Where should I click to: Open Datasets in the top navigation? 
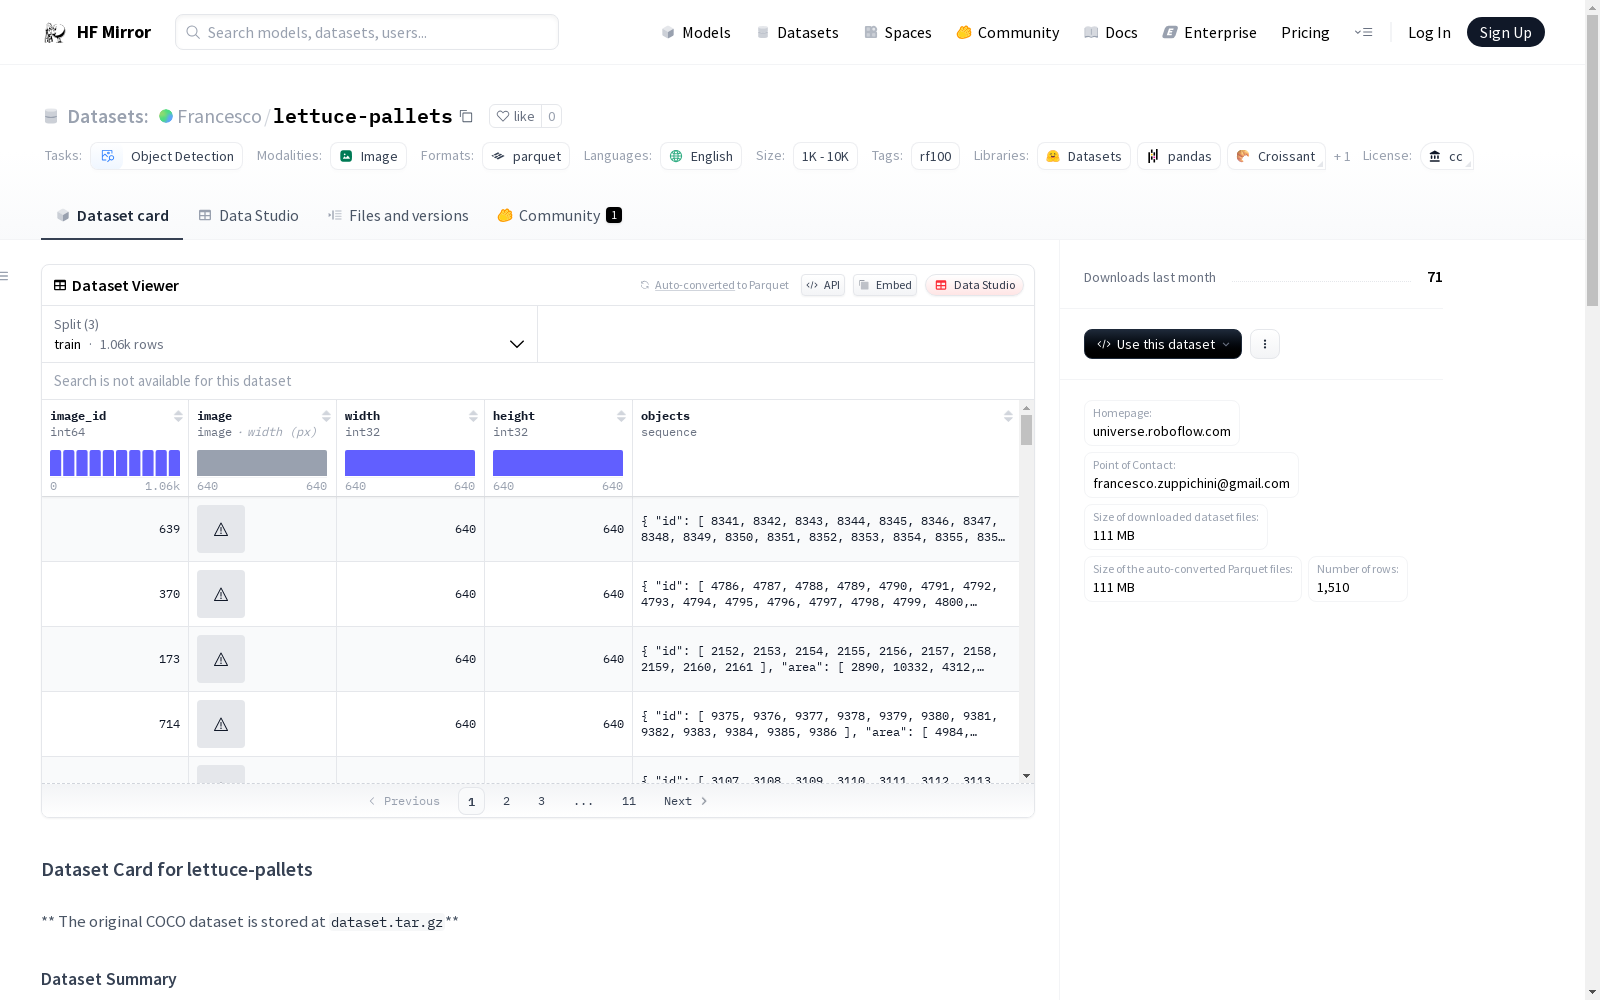coord(797,33)
